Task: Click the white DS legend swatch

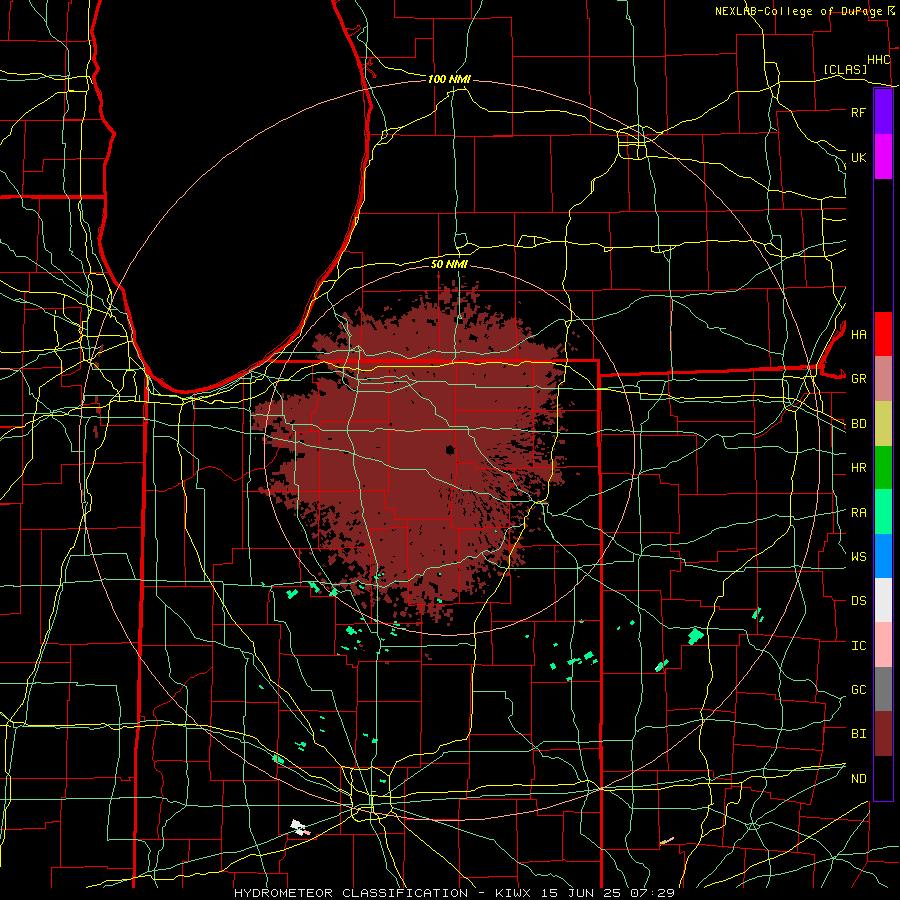Action: pyautogui.click(x=883, y=600)
